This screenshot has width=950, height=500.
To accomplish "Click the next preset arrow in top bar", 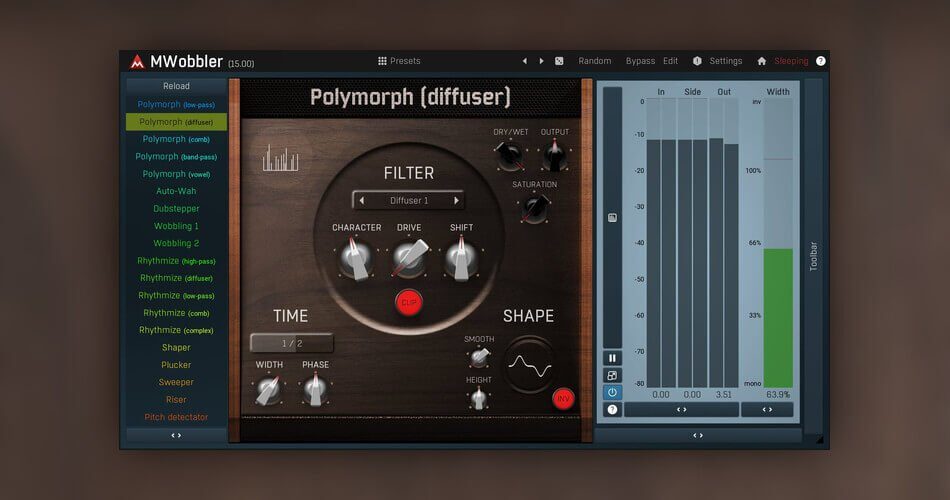I will (542, 61).
